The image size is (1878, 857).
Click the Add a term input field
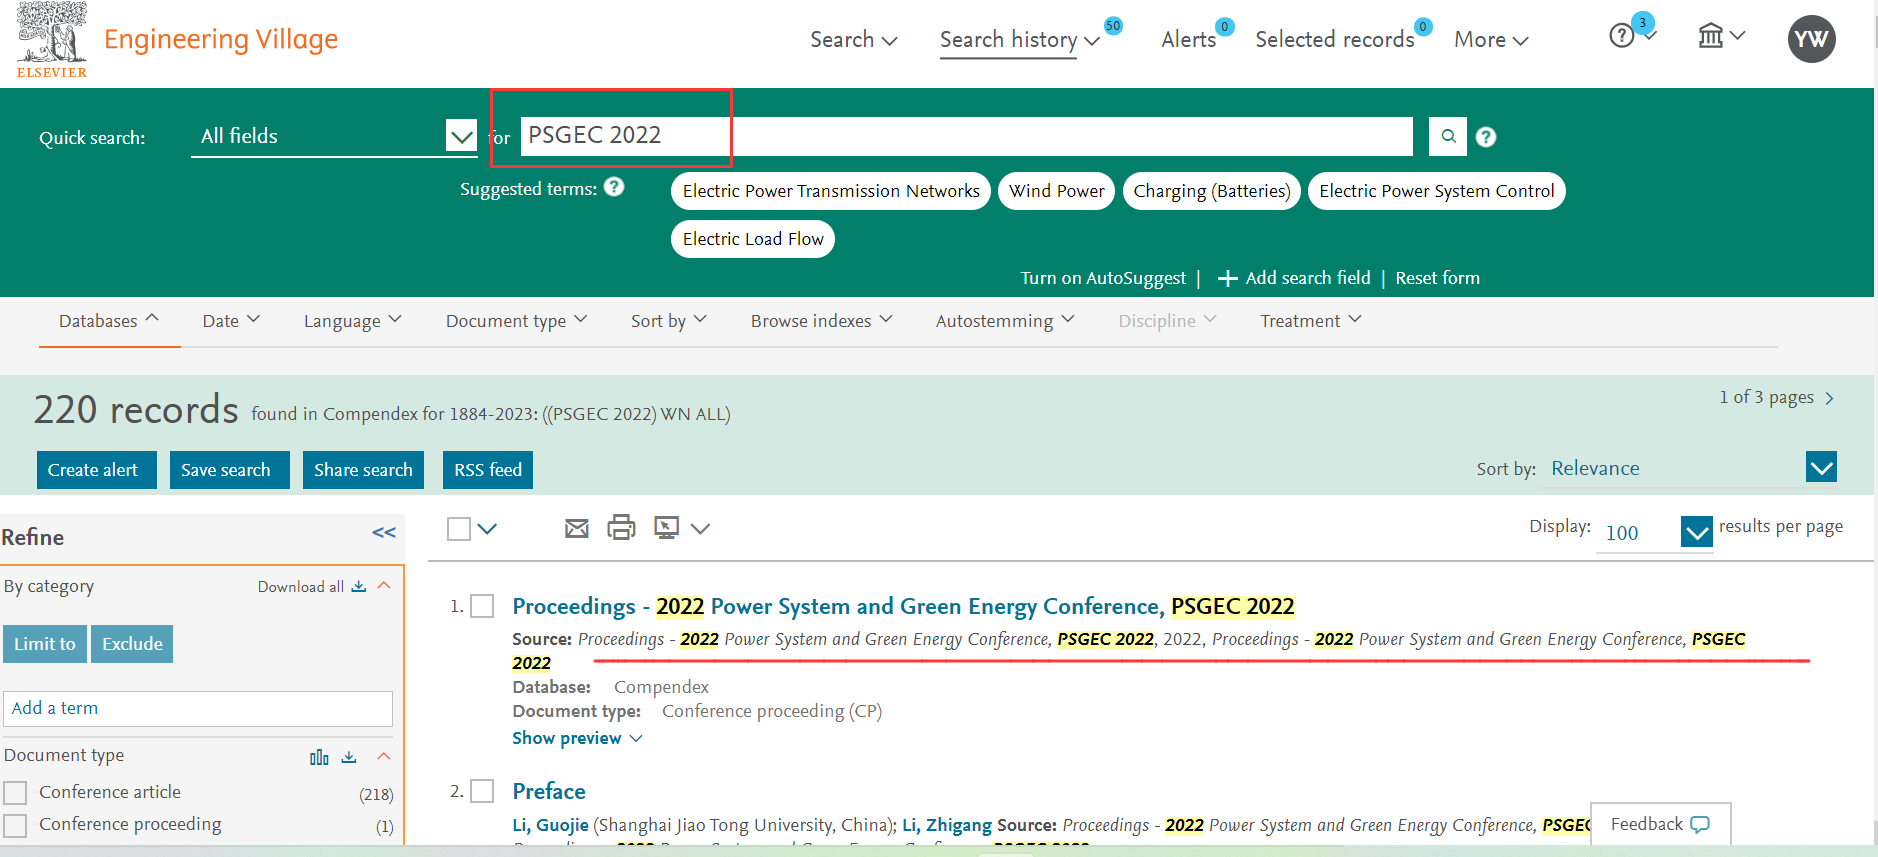tap(198, 709)
